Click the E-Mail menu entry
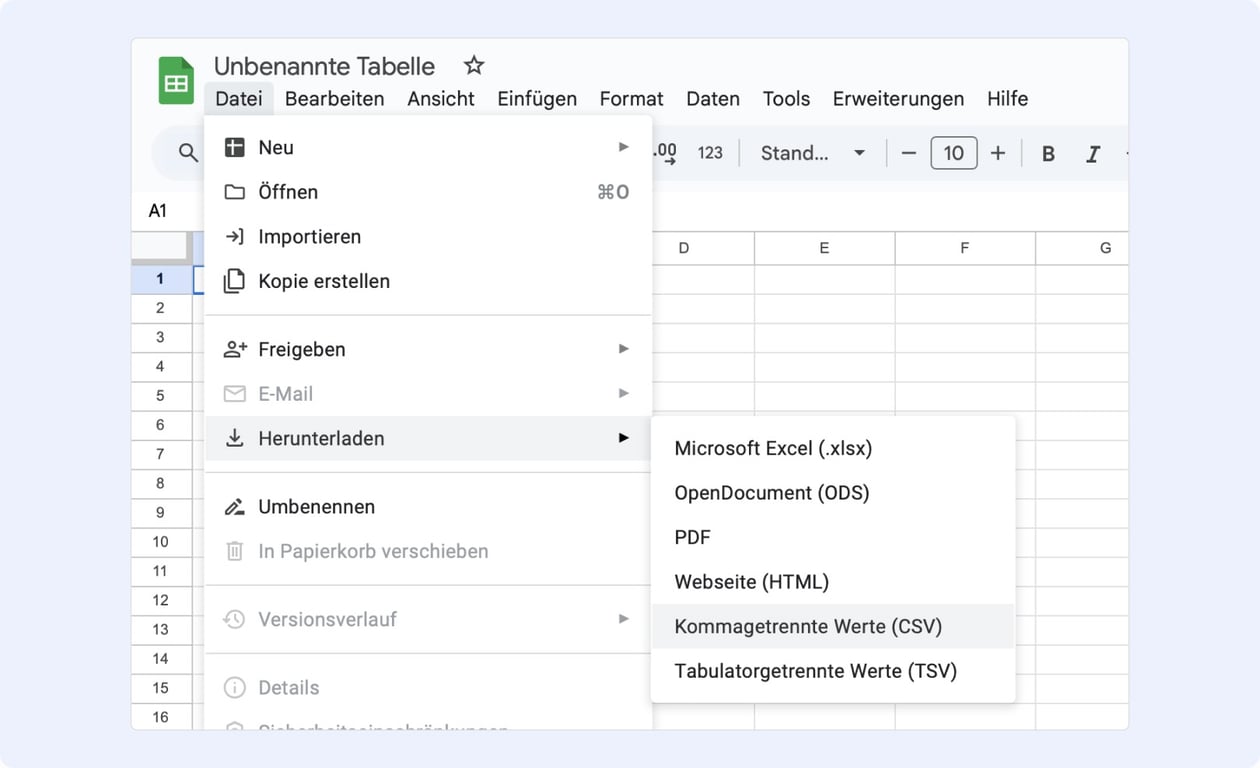This screenshot has height=768, width=1260. tap(428, 394)
